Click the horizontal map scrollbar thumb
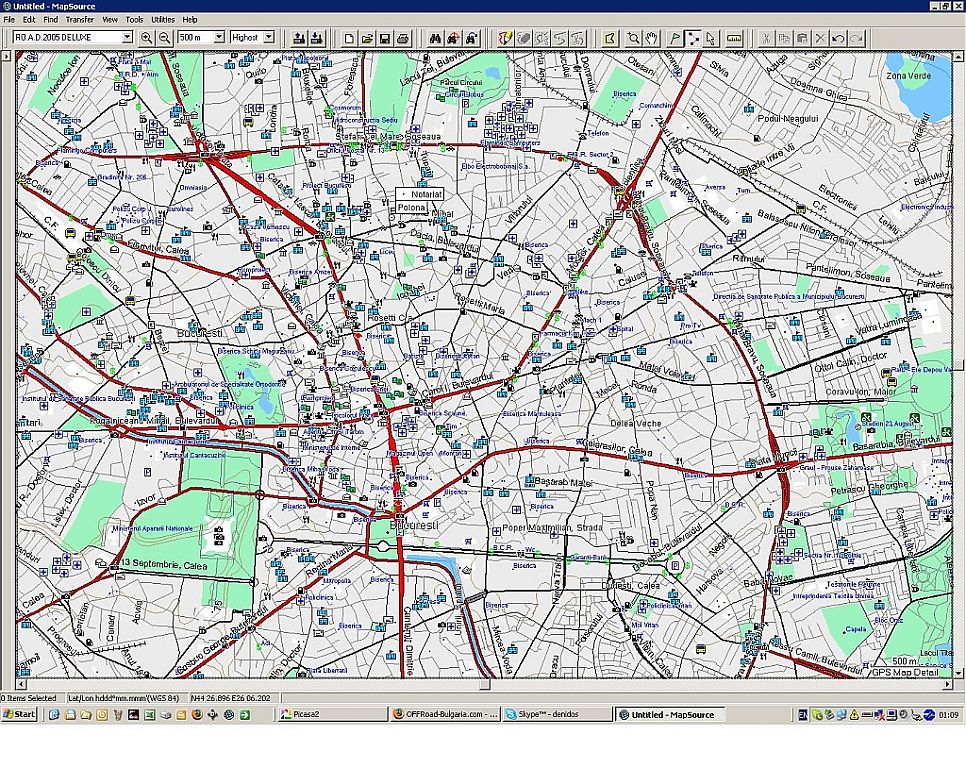966x768 pixels. (485, 684)
